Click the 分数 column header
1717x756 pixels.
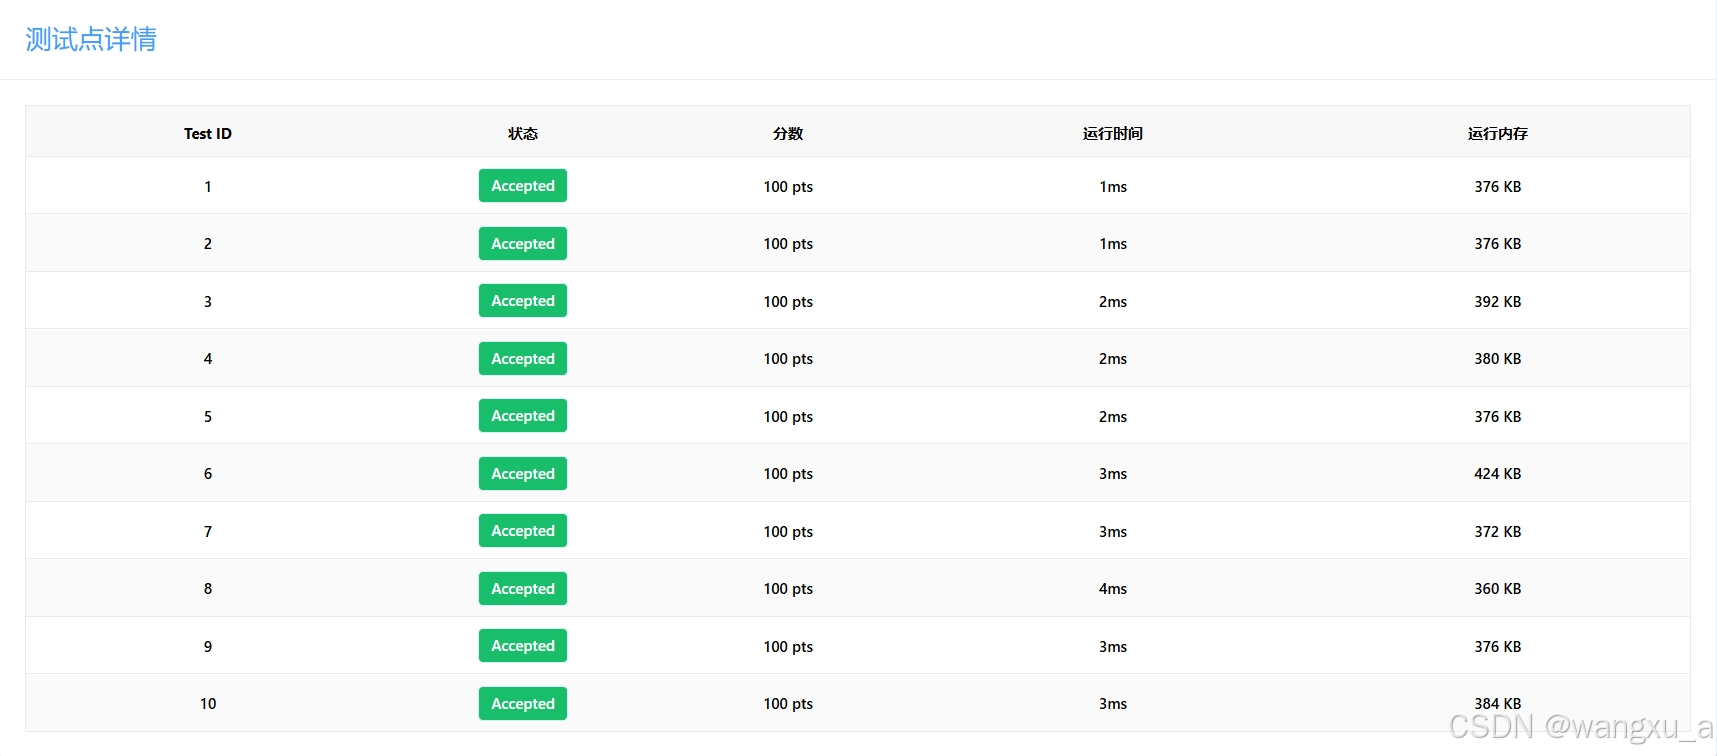pos(788,133)
